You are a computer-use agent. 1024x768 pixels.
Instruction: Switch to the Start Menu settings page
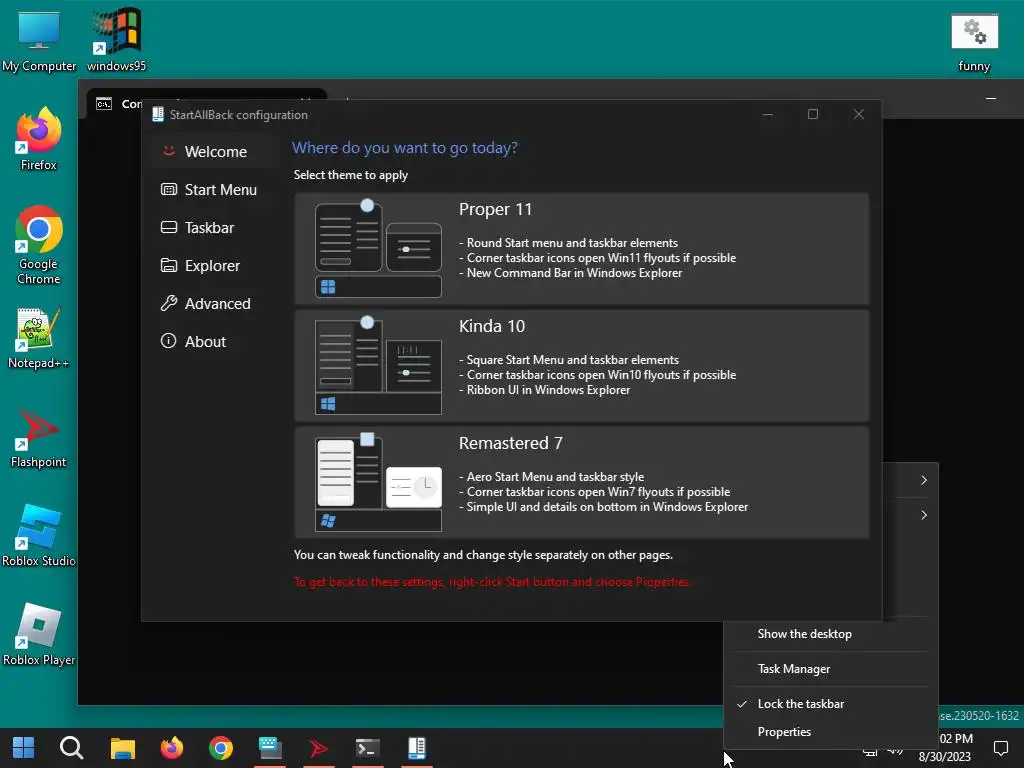pos(215,189)
